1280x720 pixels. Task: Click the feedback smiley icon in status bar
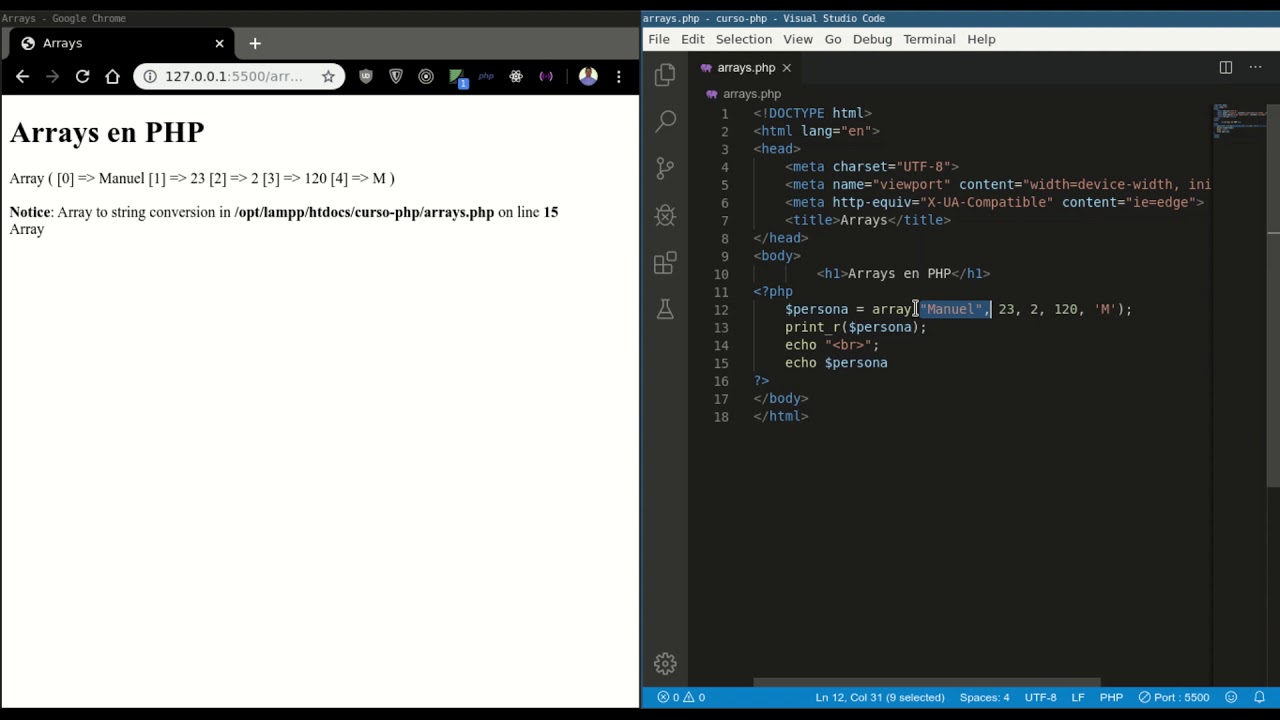coord(1232,697)
